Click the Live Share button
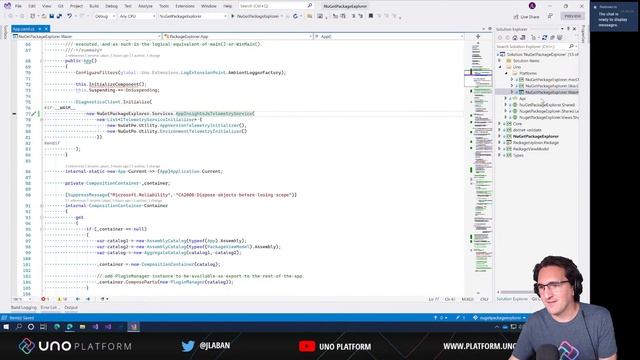 pos(527,17)
